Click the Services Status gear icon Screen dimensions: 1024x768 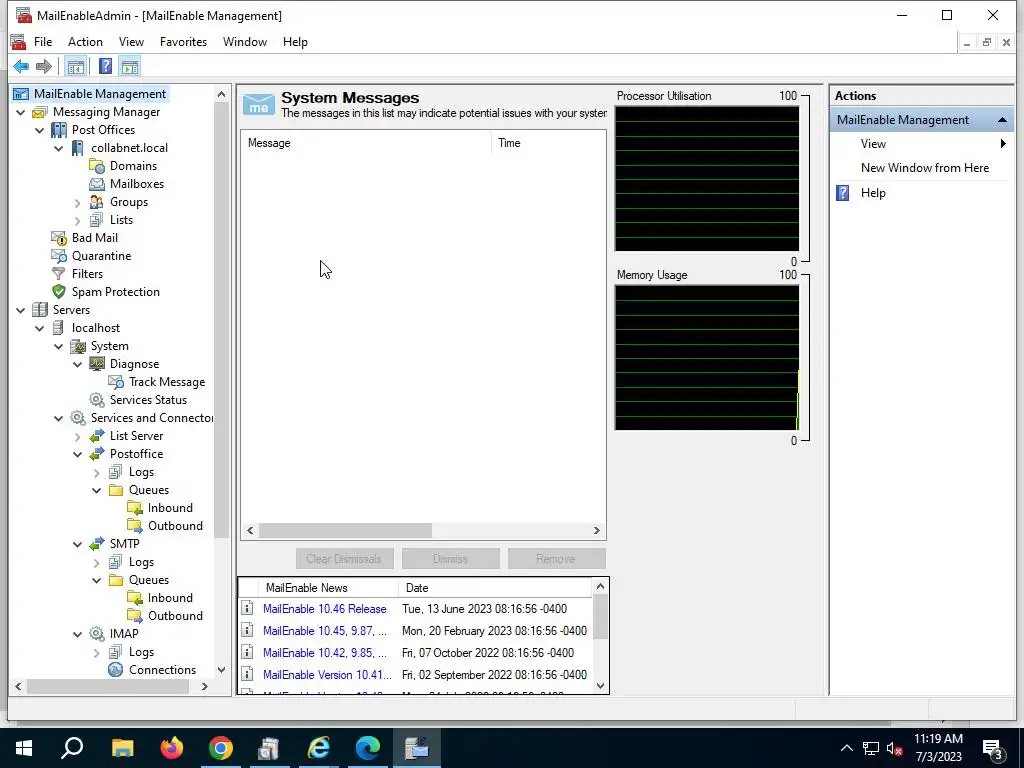[x=97, y=400]
